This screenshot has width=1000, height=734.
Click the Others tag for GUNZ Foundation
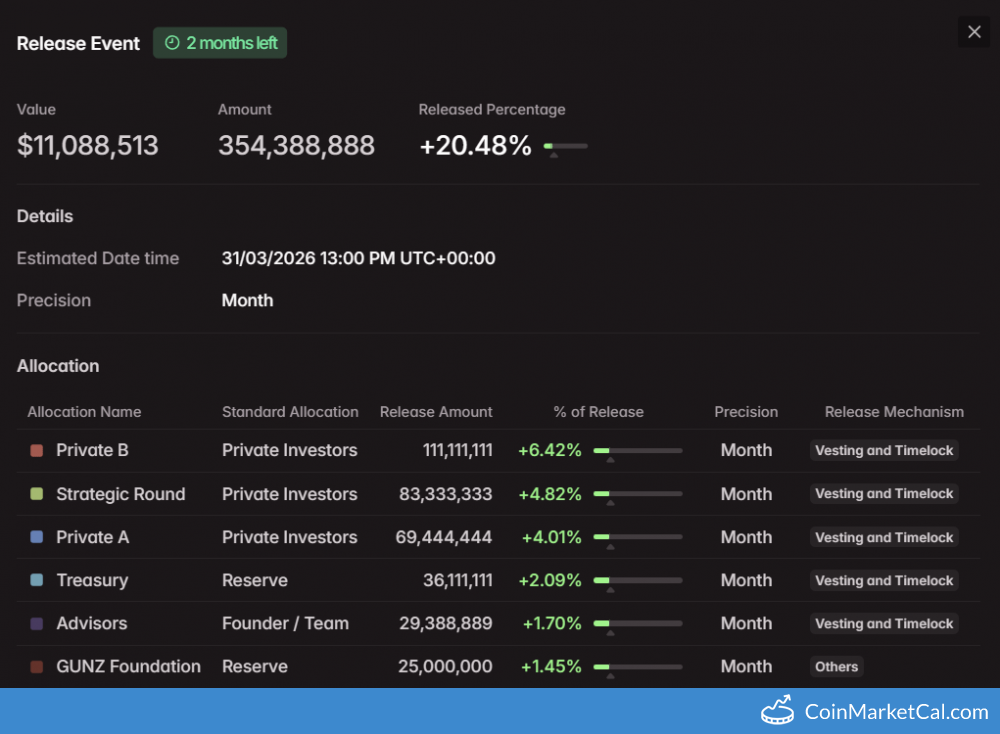pyautogui.click(x=836, y=667)
